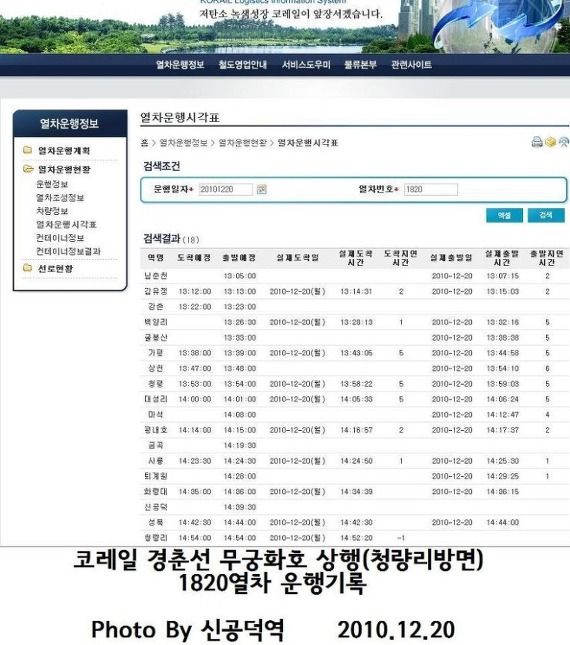The image size is (570, 645).
Task: Open the 서비스도우미 top menu
Action: pos(306,65)
